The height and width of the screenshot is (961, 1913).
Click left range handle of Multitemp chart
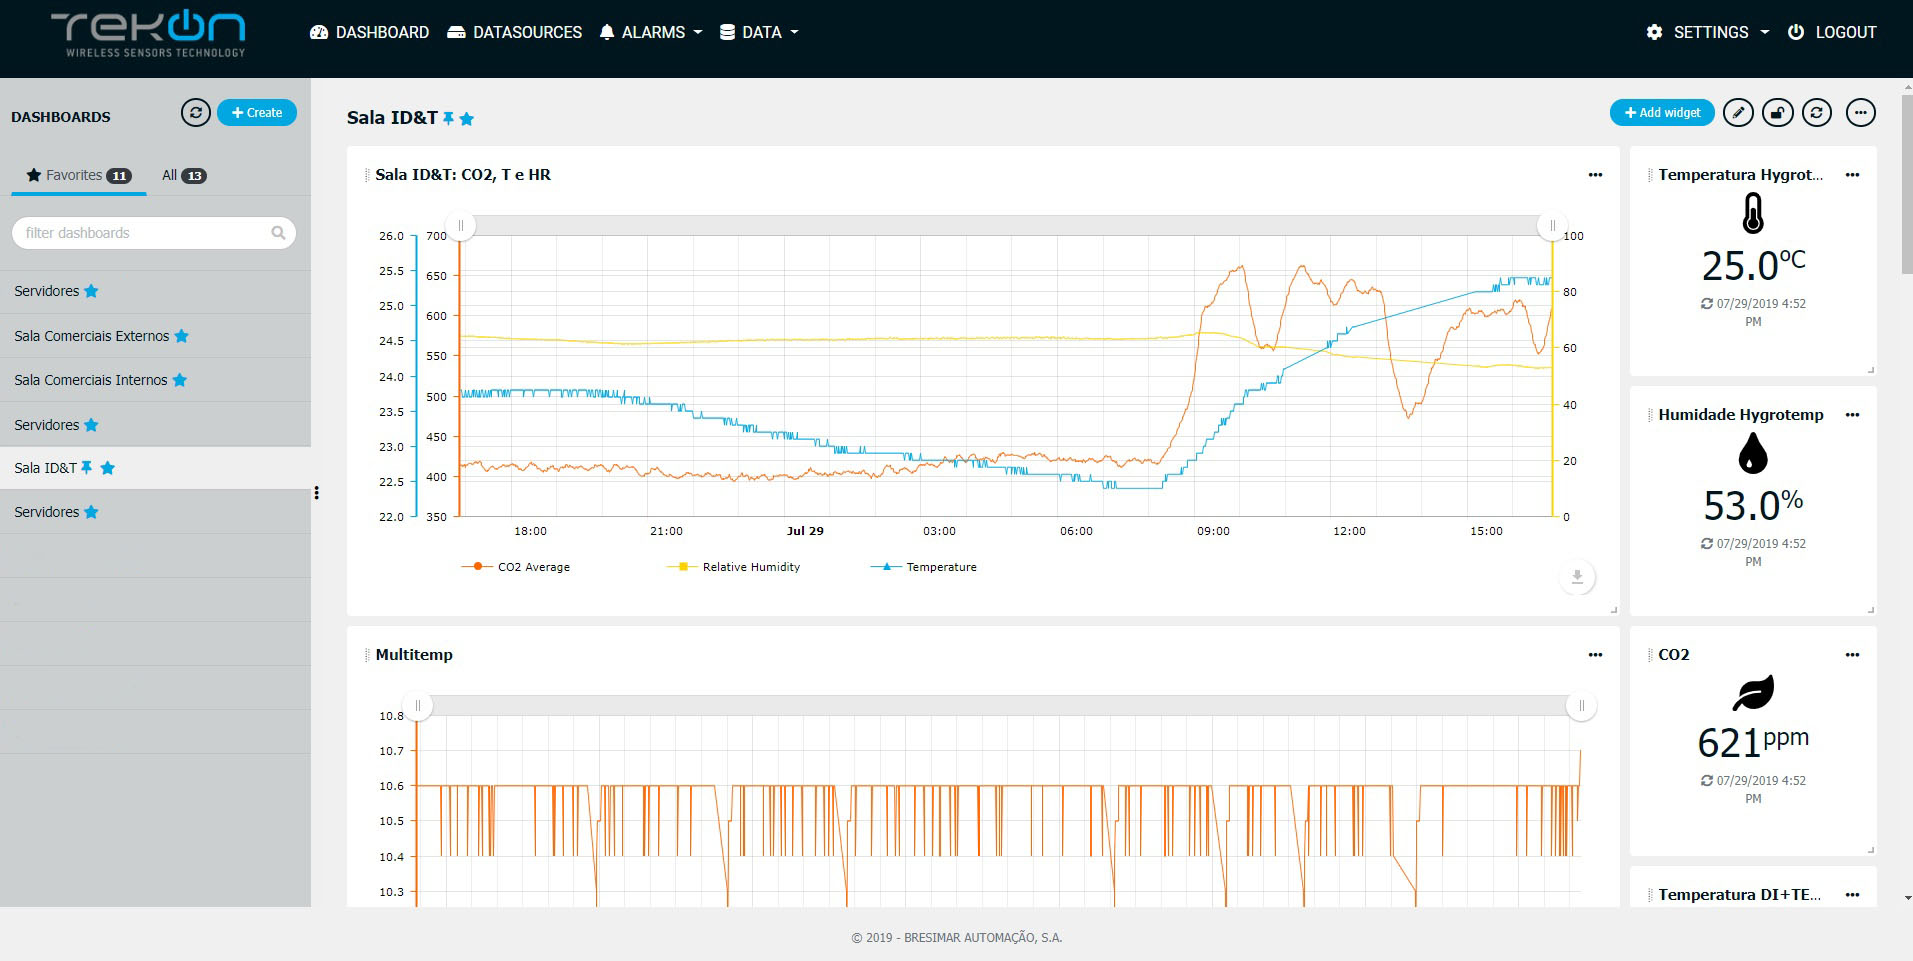418,706
